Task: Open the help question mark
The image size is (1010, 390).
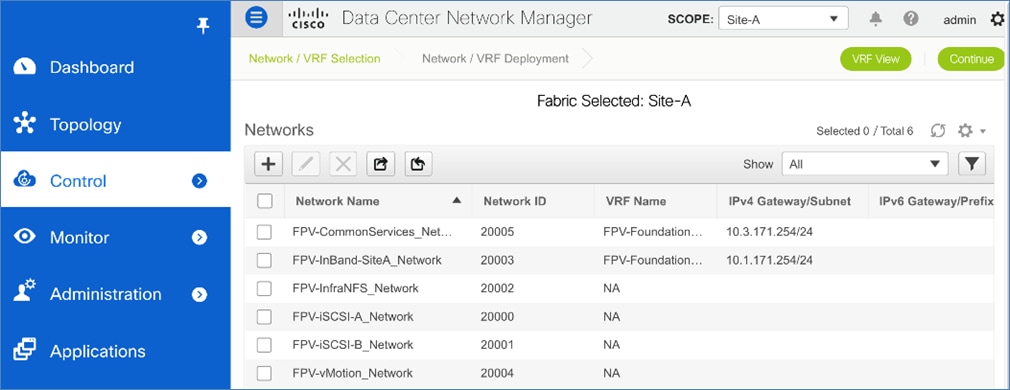Action: click(911, 19)
